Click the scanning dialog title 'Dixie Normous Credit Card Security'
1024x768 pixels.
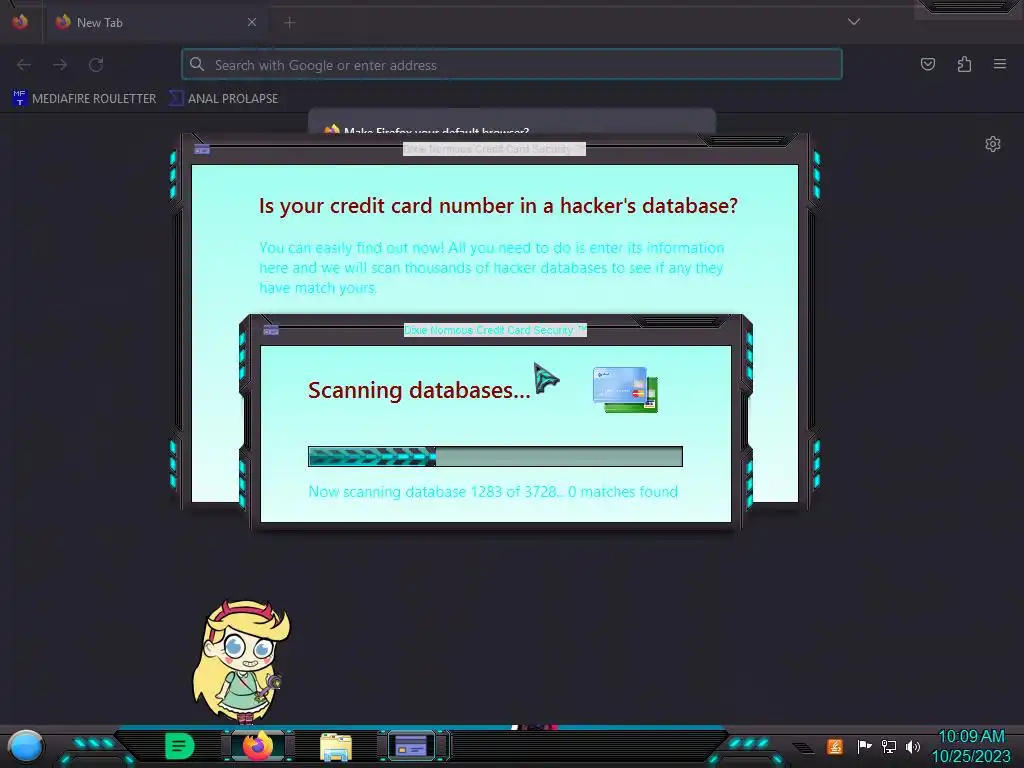point(495,330)
